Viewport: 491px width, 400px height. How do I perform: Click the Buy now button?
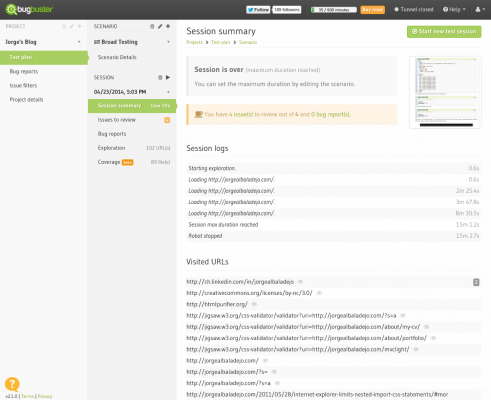point(373,10)
